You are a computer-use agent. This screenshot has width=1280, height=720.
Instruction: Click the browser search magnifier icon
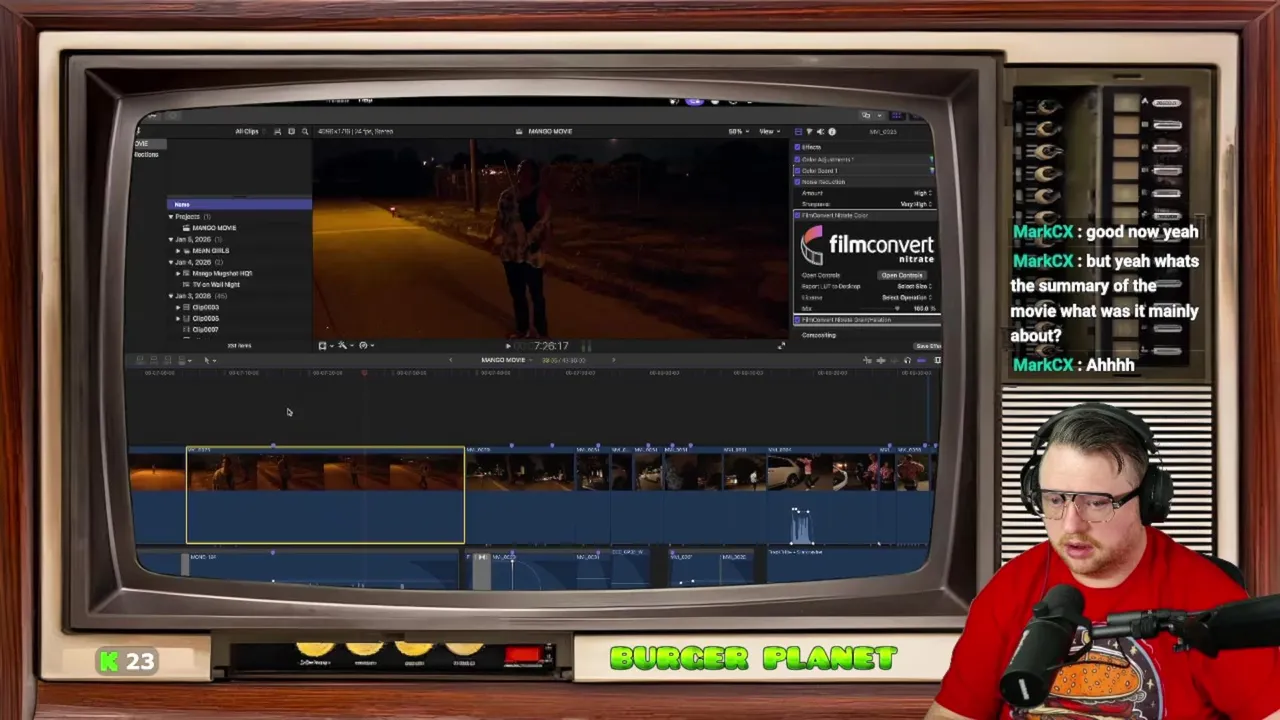(305, 131)
